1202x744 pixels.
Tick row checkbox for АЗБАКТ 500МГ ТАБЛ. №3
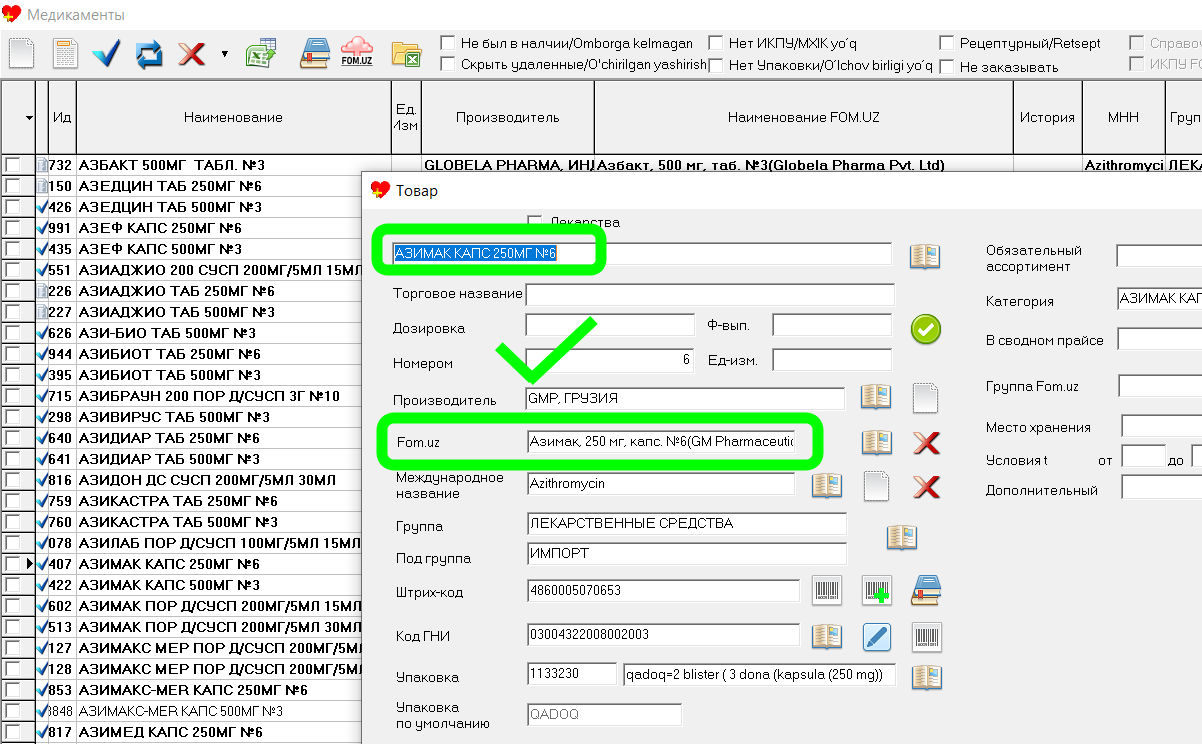[x=12, y=165]
